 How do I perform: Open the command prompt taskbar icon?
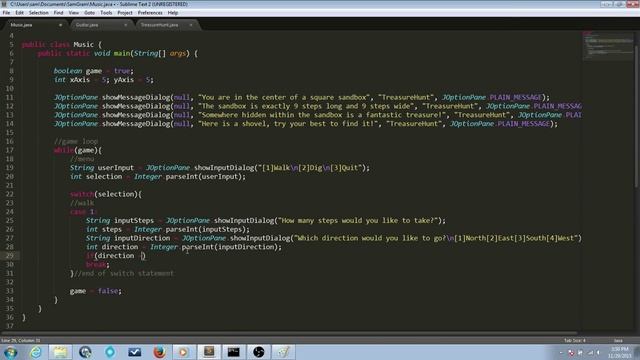coord(234,352)
